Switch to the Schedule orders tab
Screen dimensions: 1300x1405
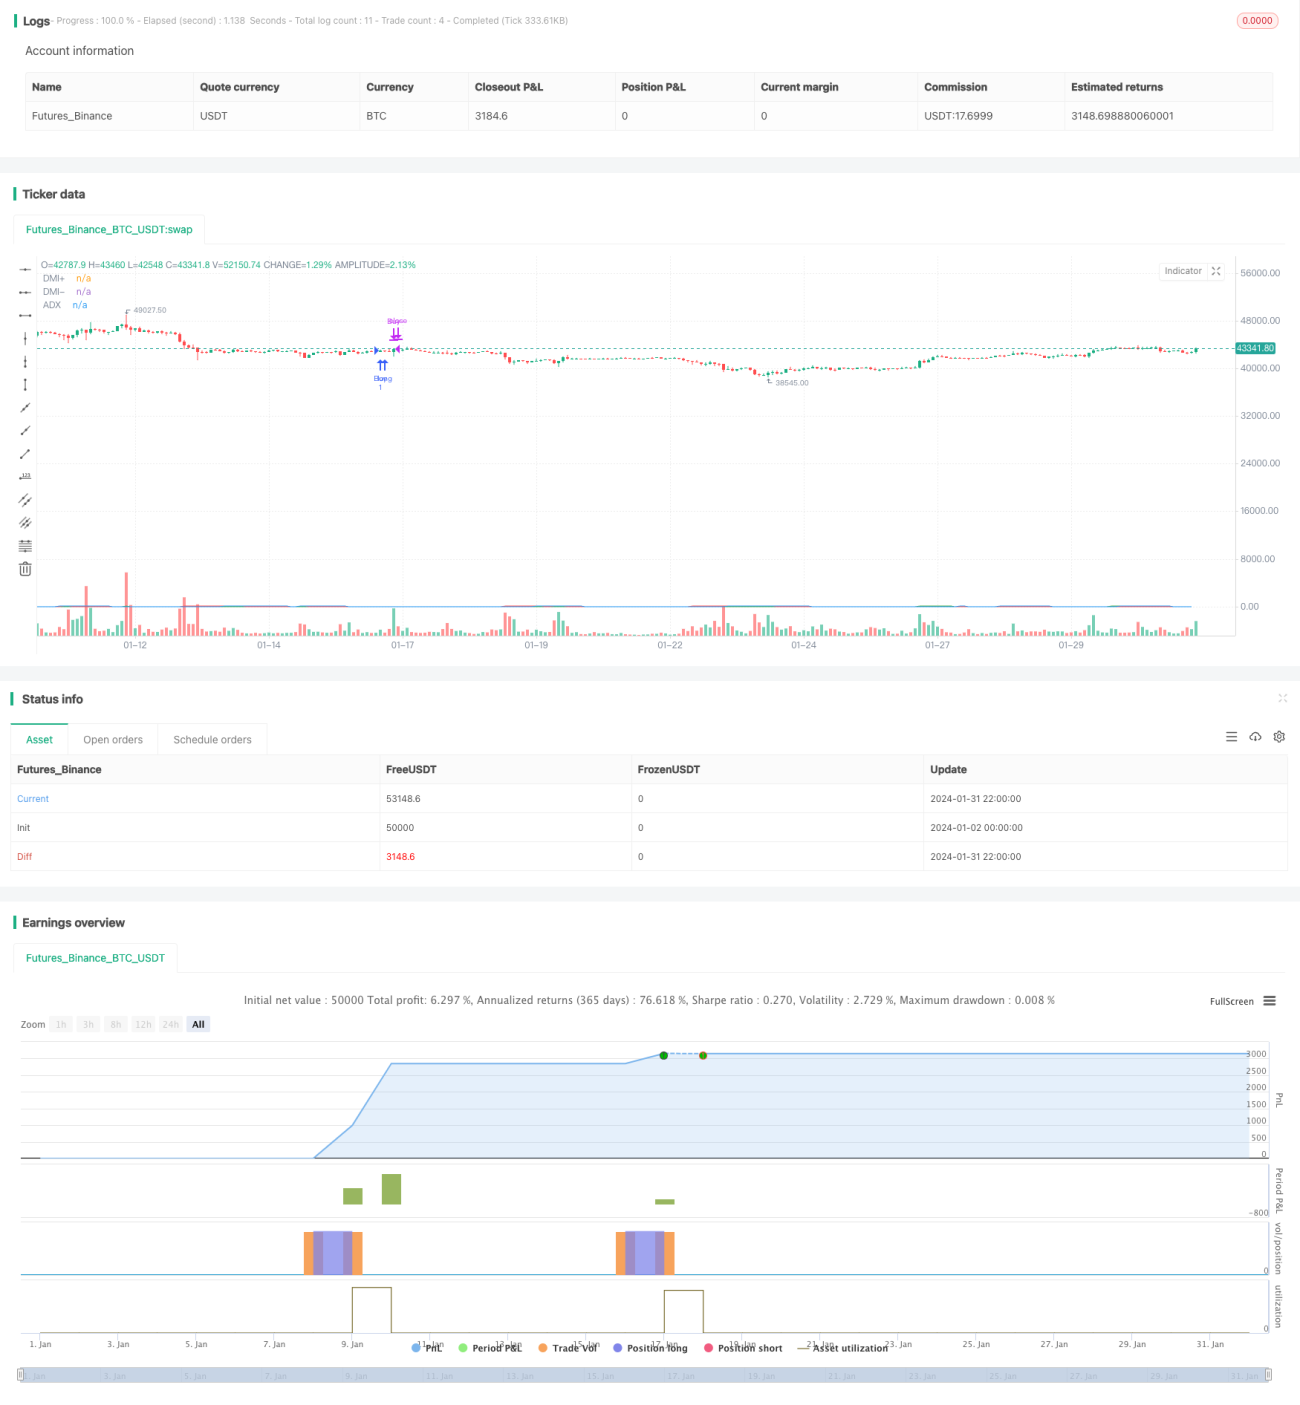(x=212, y=740)
